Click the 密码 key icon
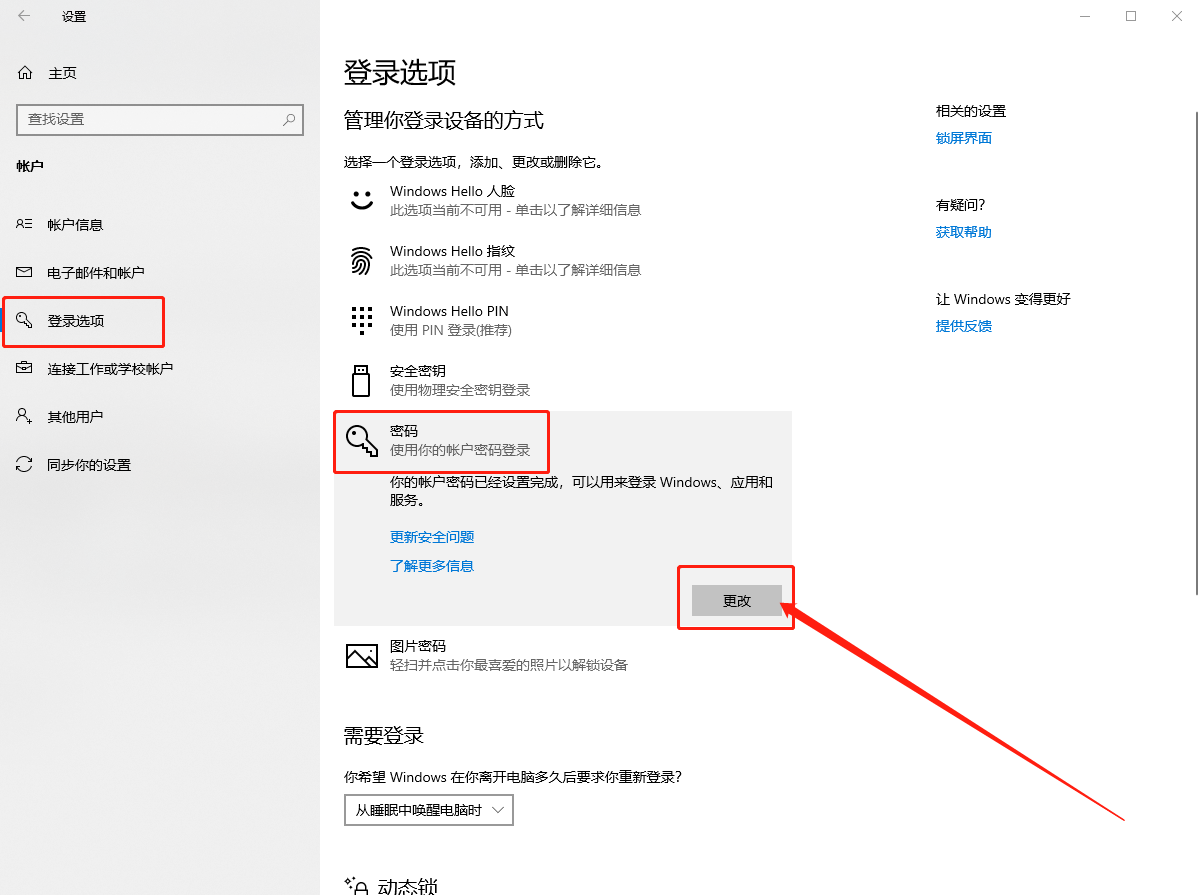The image size is (1200, 895). (x=361, y=439)
